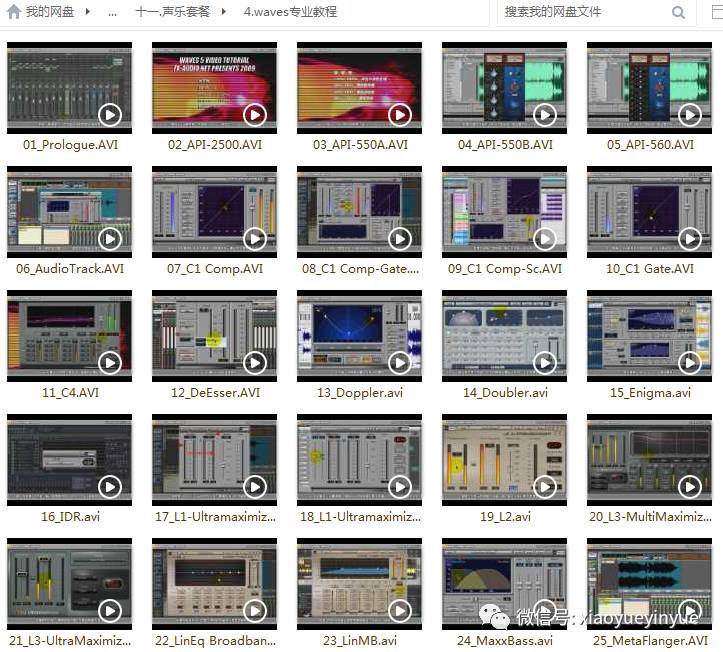723x652 pixels.
Task: Select the 15_Enigma.avi file name
Action: pyautogui.click(x=650, y=393)
